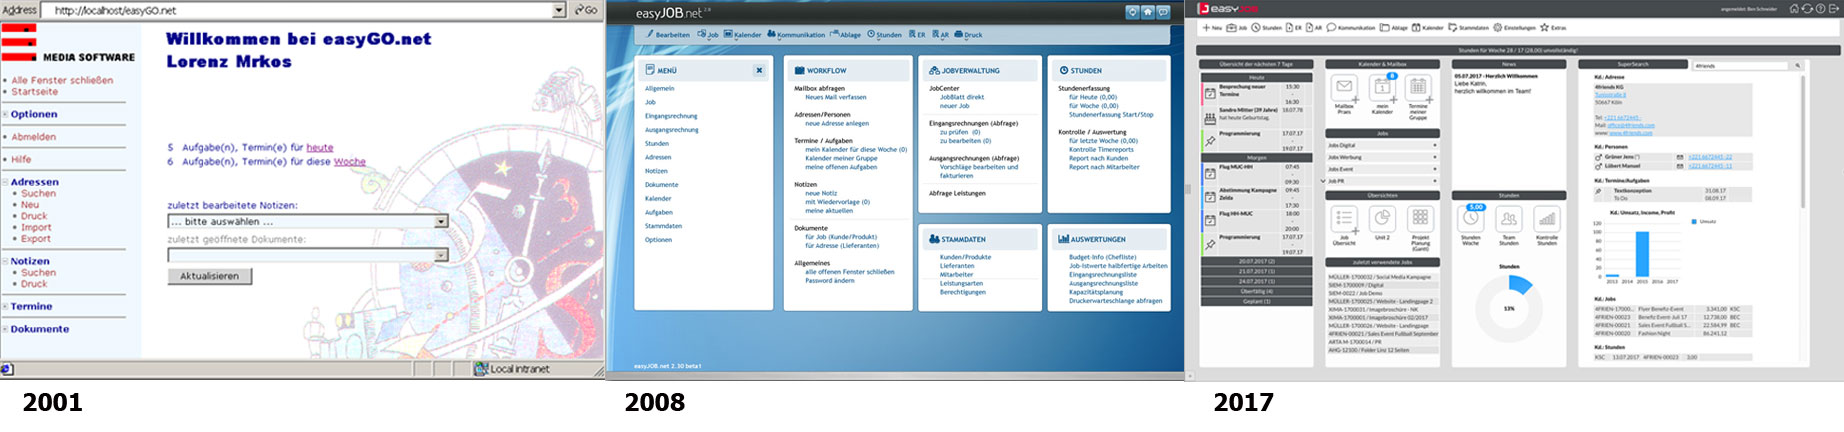Click 'Stundenerfassung Start/Stop' in Stunden panel
1844x432 pixels.
1111,114
